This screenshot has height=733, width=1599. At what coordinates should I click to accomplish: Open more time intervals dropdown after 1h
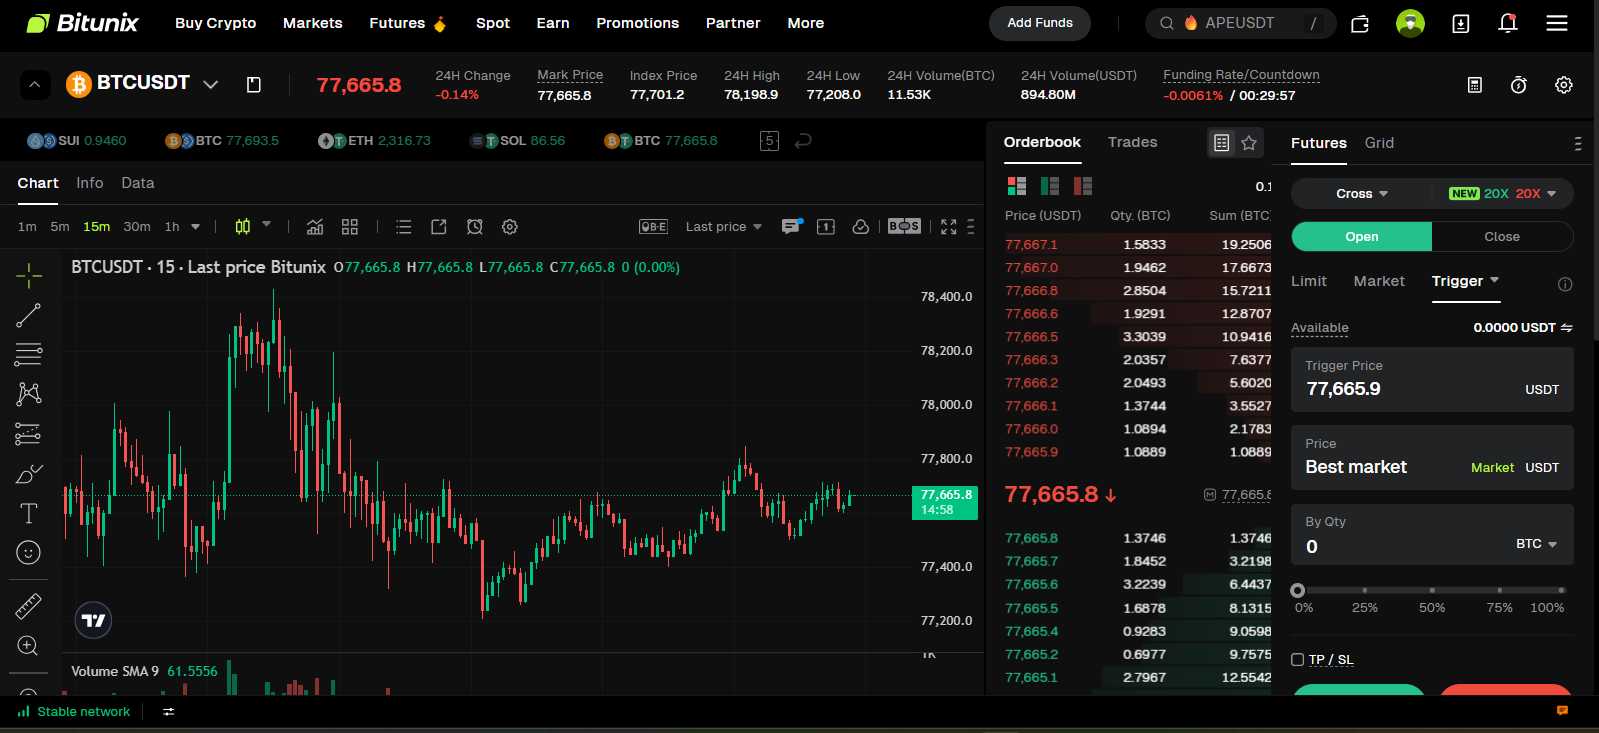point(195,227)
